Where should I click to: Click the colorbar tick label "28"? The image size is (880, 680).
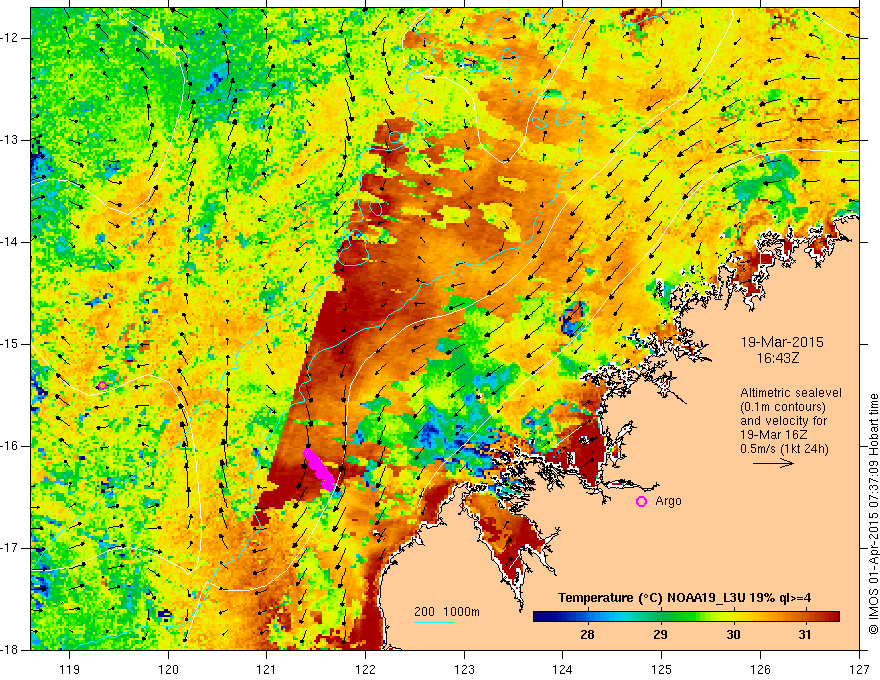click(587, 635)
